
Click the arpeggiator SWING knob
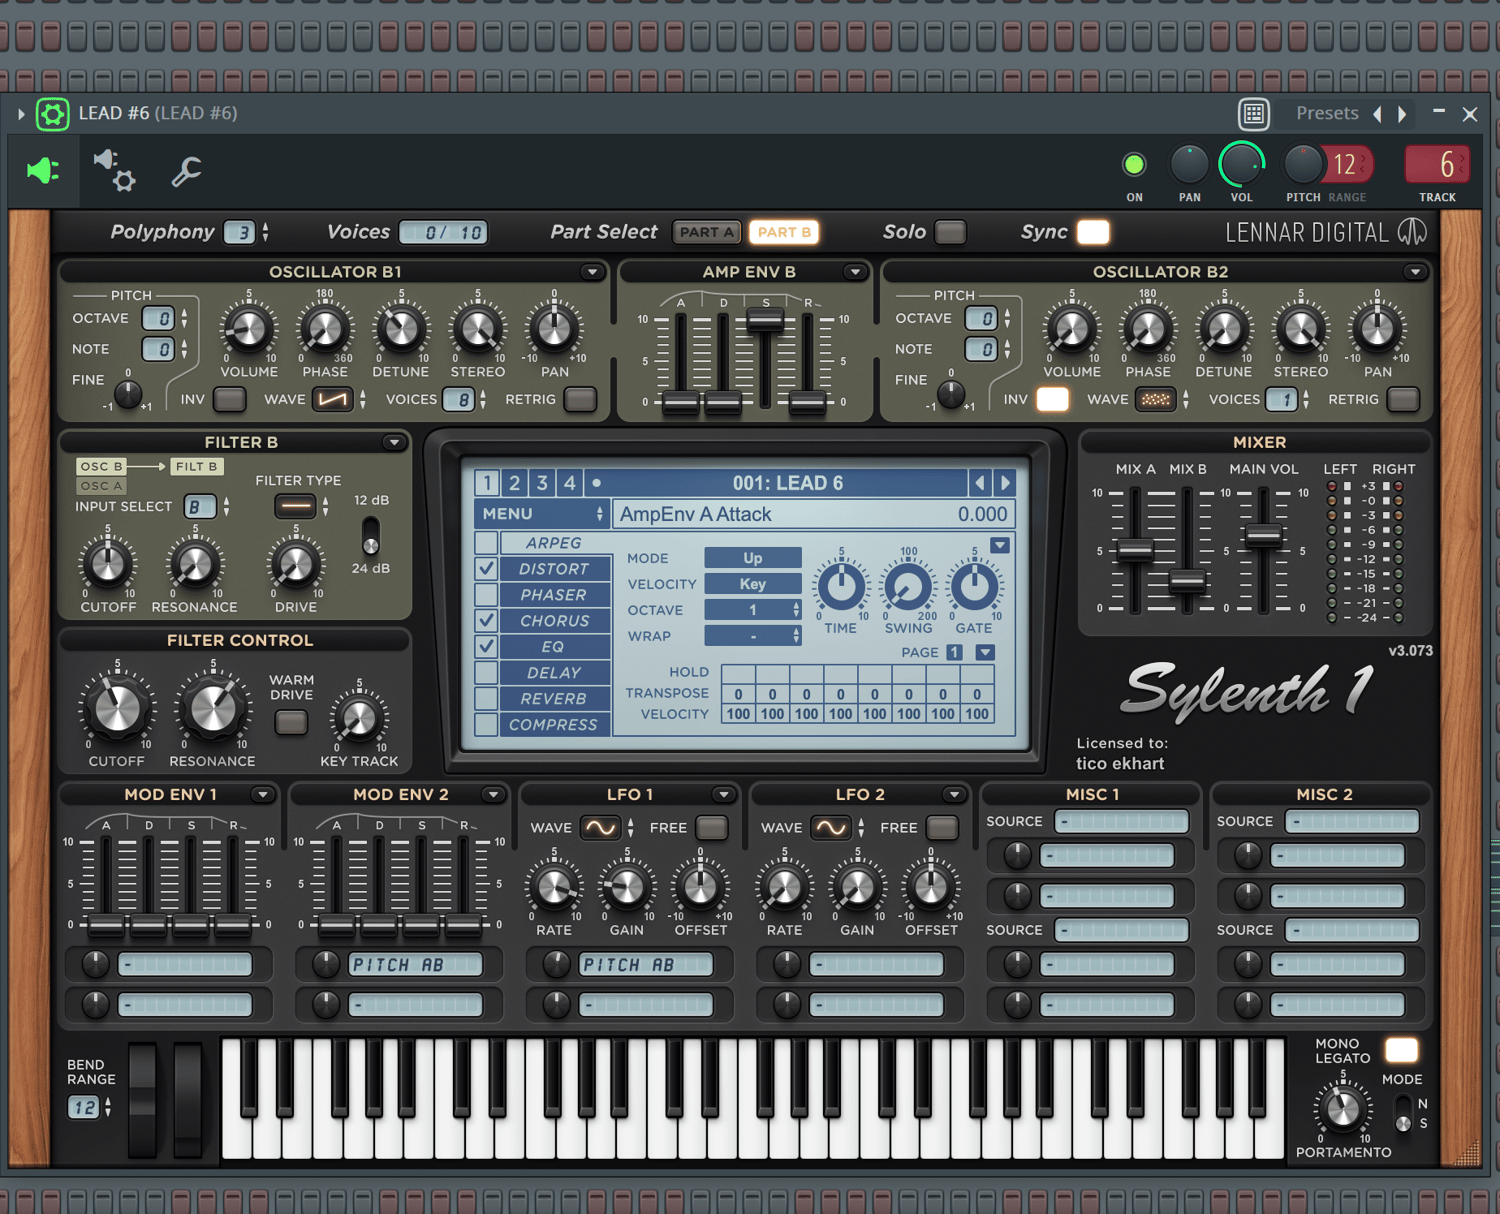908,587
